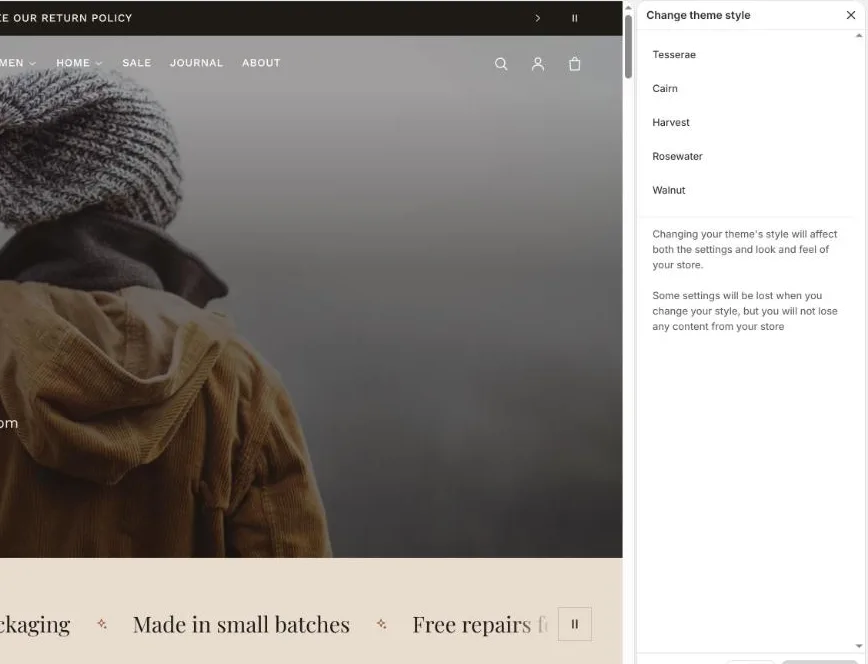This screenshot has width=868, height=664.
Task: Open the shopping bag cart icon
Action: click(575, 64)
